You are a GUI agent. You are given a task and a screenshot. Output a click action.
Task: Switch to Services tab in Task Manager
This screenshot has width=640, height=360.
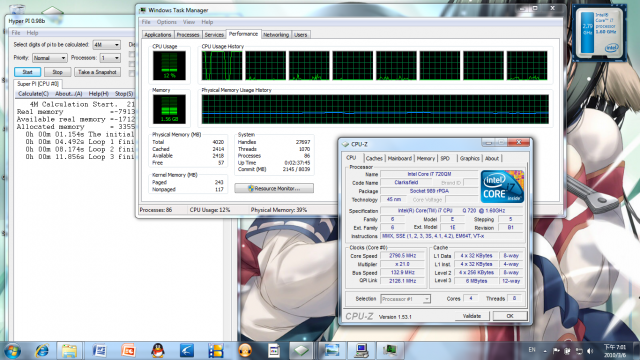(x=214, y=35)
